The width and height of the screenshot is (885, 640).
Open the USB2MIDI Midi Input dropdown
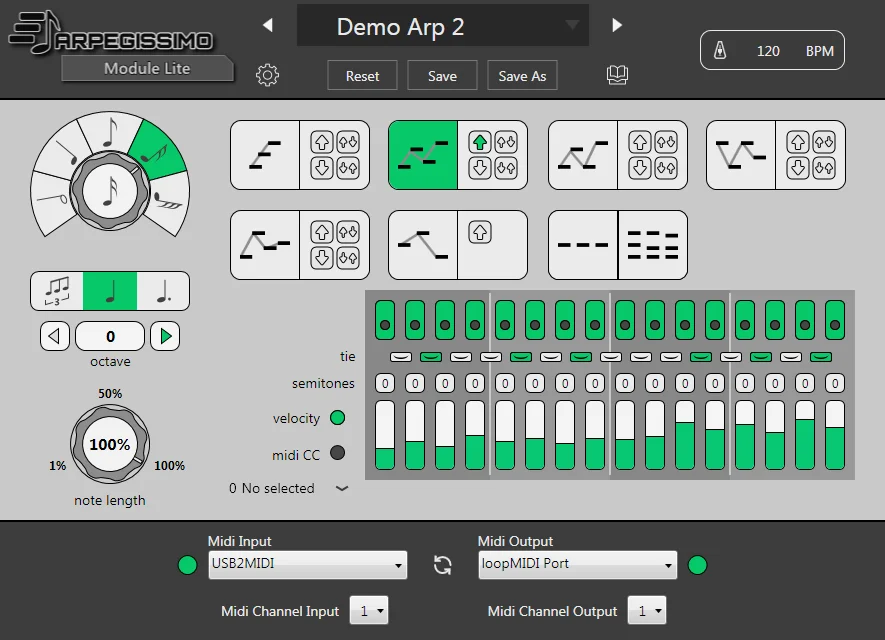coord(308,565)
